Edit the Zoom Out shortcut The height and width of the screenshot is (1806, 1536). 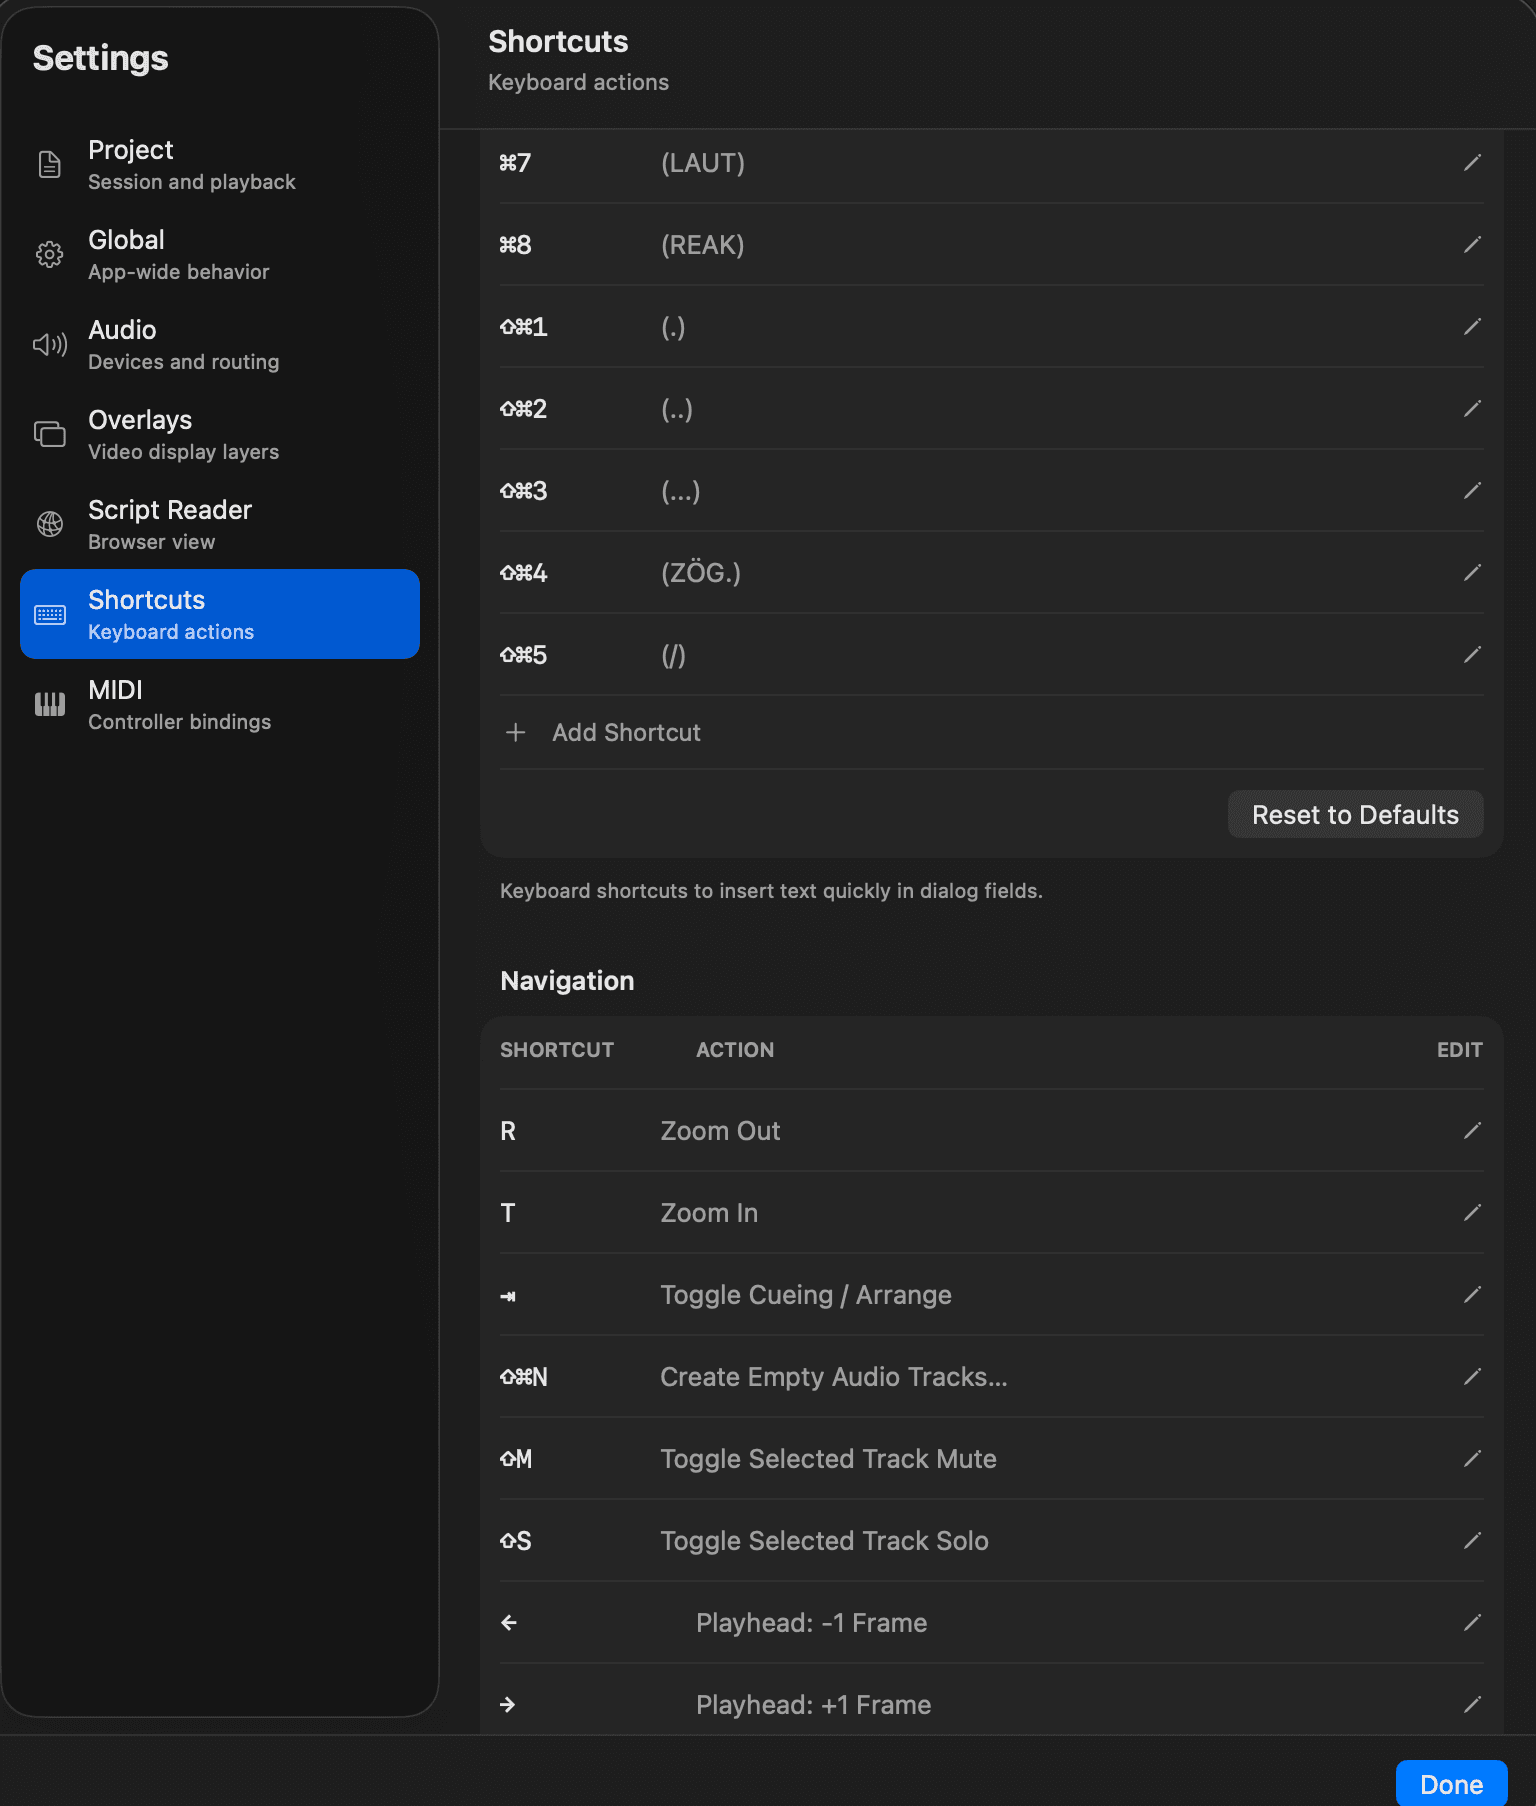[x=1472, y=1130]
